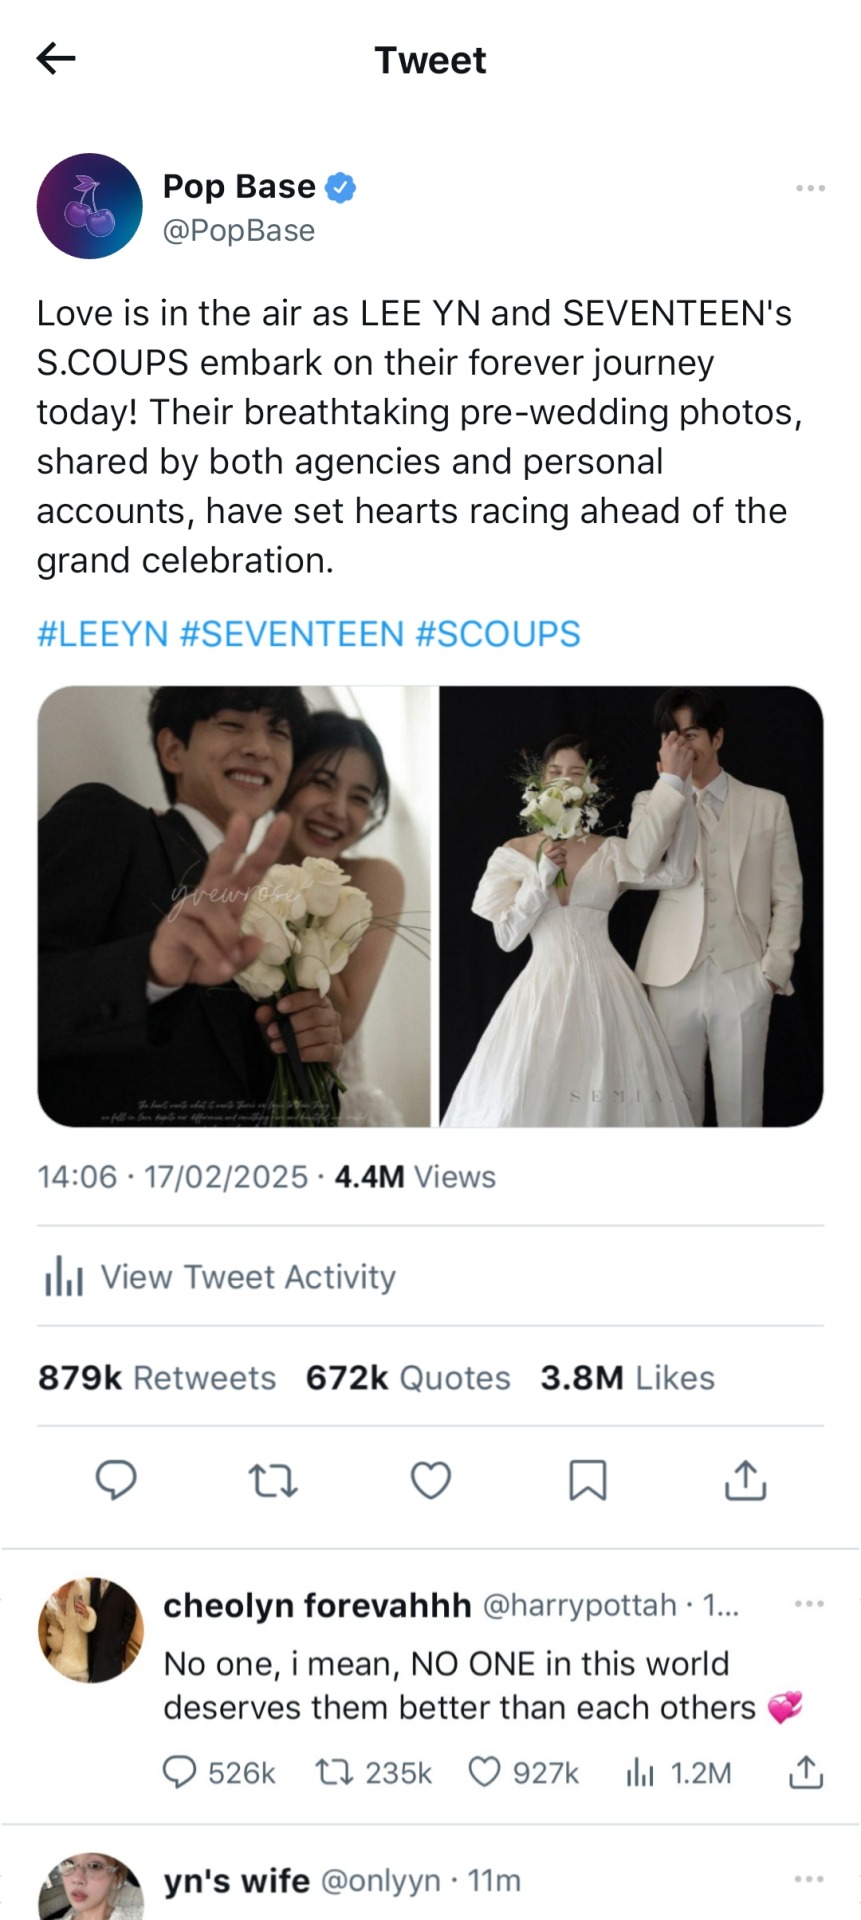861x1920 pixels.
Task: Open more options for yn's wife reply
Action: (x=809, y=1880)
